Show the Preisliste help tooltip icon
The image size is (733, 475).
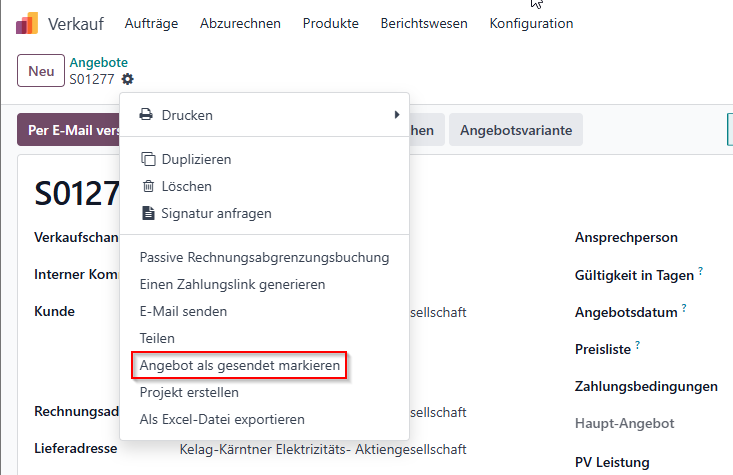[x=637, y=345]
